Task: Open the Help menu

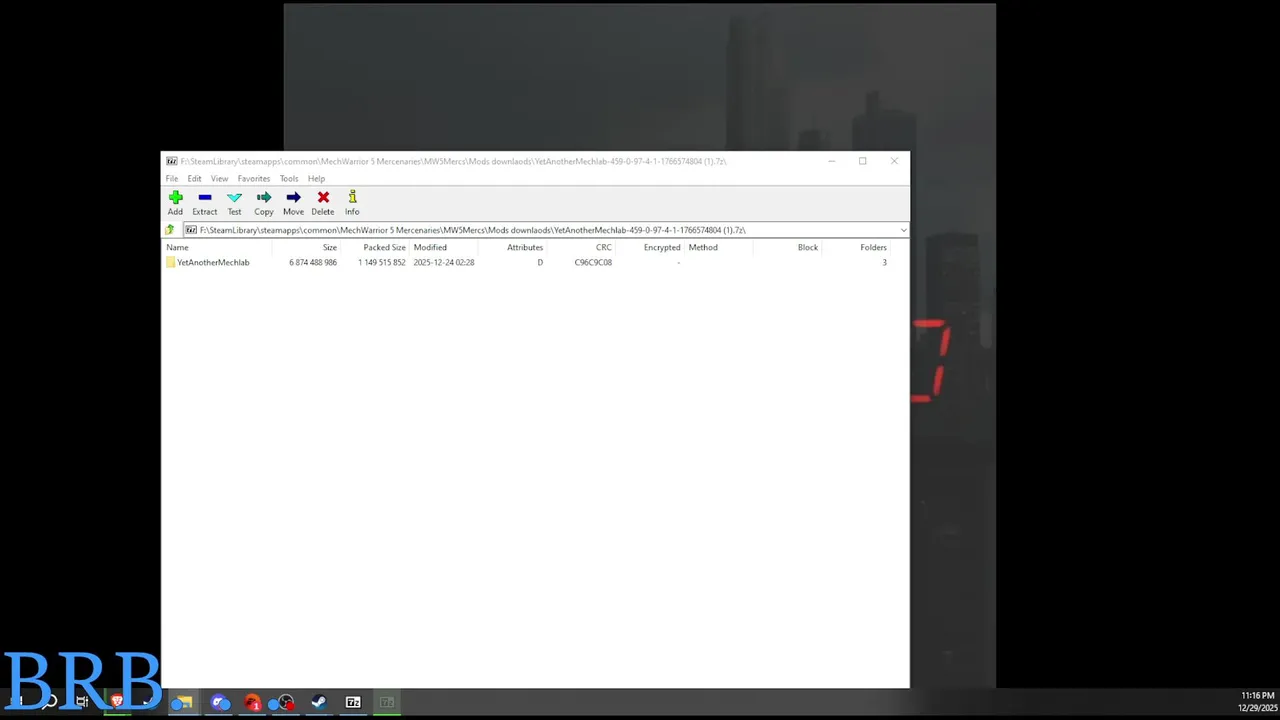Action: 316,179
